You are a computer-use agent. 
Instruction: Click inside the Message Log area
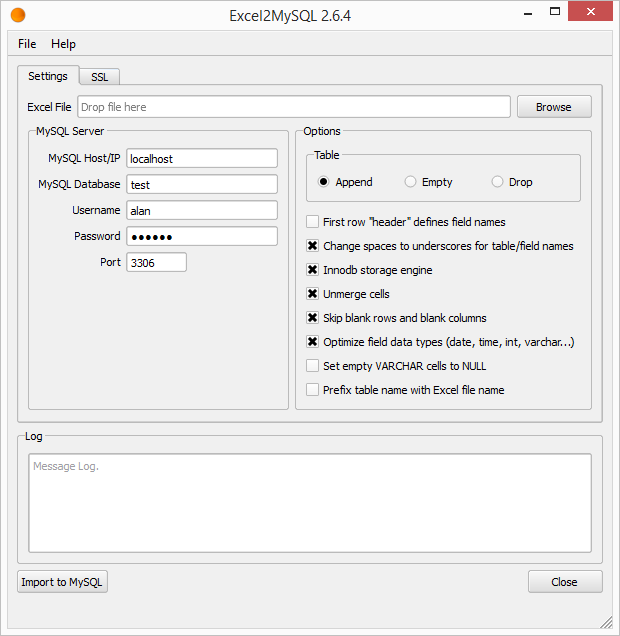pyautogui.click(x=310, y=503)
